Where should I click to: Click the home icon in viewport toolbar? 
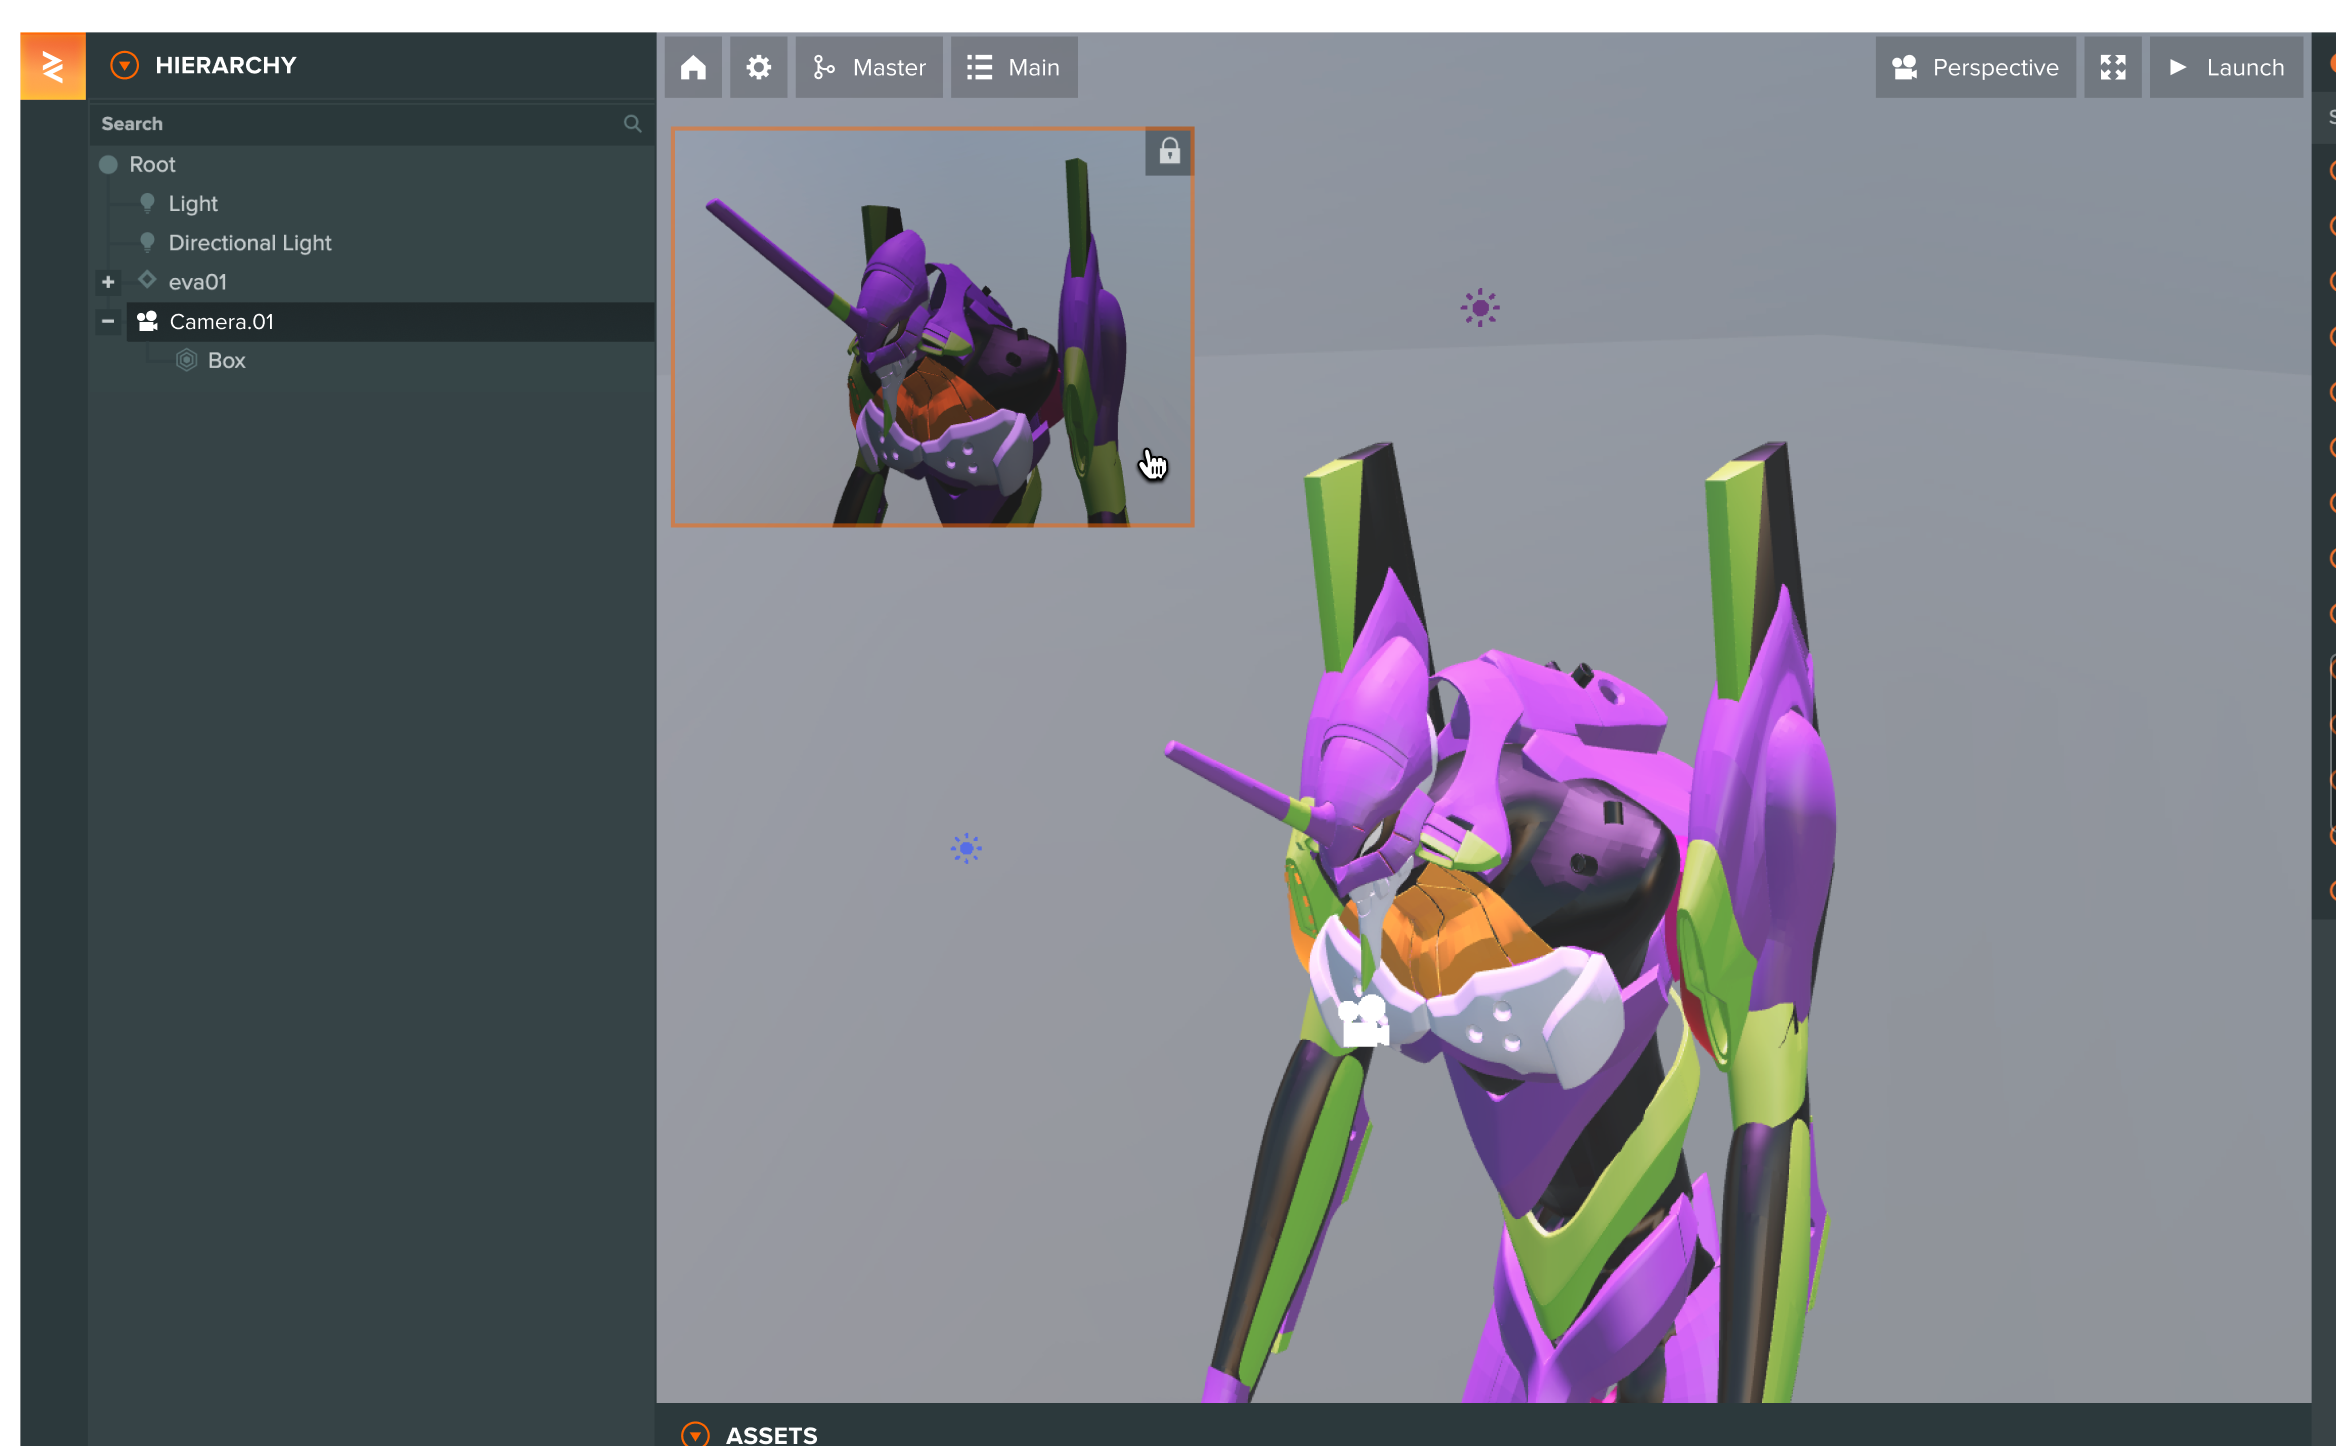[693, 67]
